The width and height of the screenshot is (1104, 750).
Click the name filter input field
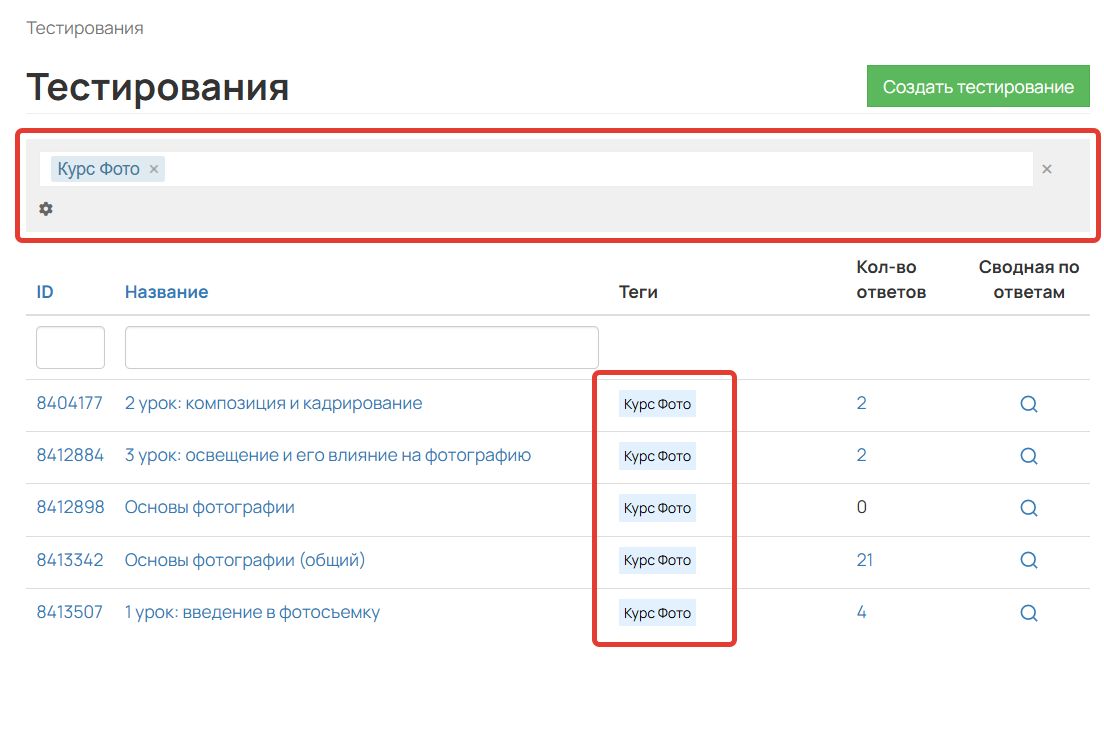(x=360, y=347)
